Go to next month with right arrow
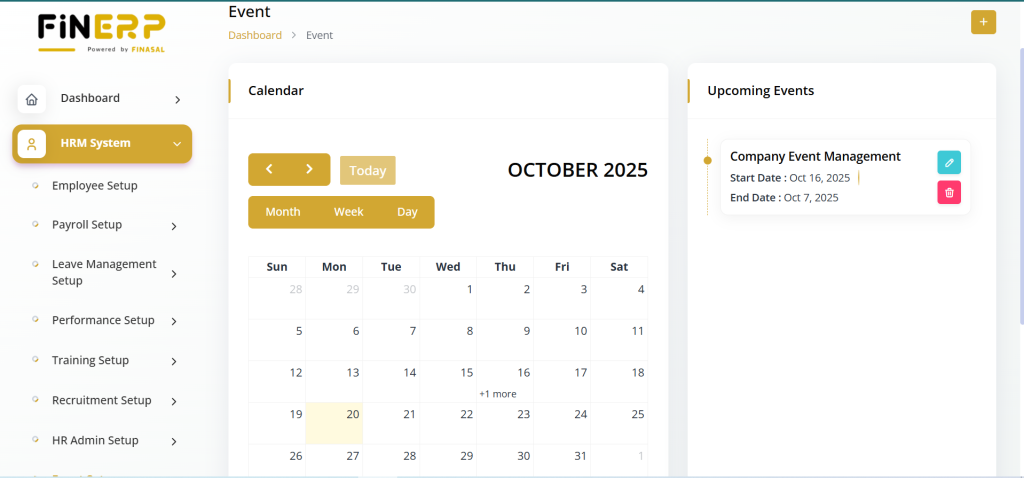Screen dimensions: 1024x478 [x=310, y=170]
